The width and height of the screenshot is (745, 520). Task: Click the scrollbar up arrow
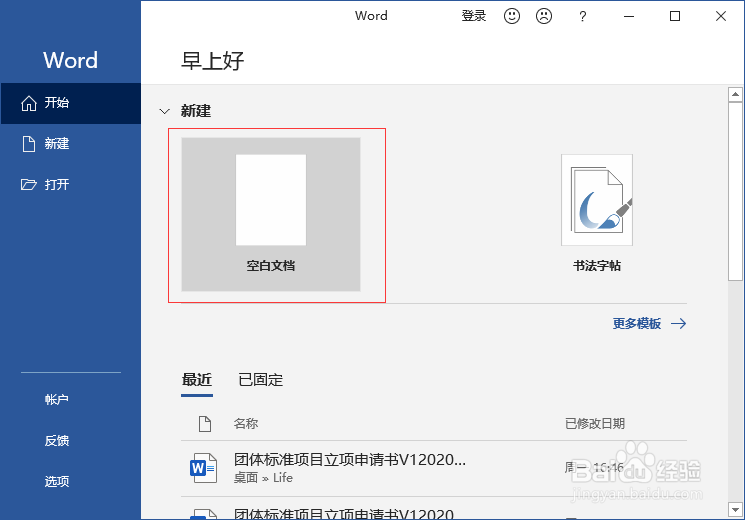735,95
